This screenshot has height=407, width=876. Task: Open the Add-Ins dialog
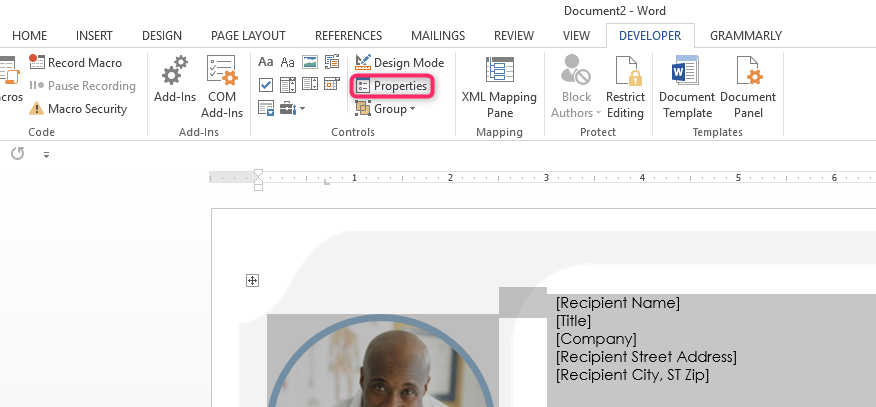click(x=175, y=79)
